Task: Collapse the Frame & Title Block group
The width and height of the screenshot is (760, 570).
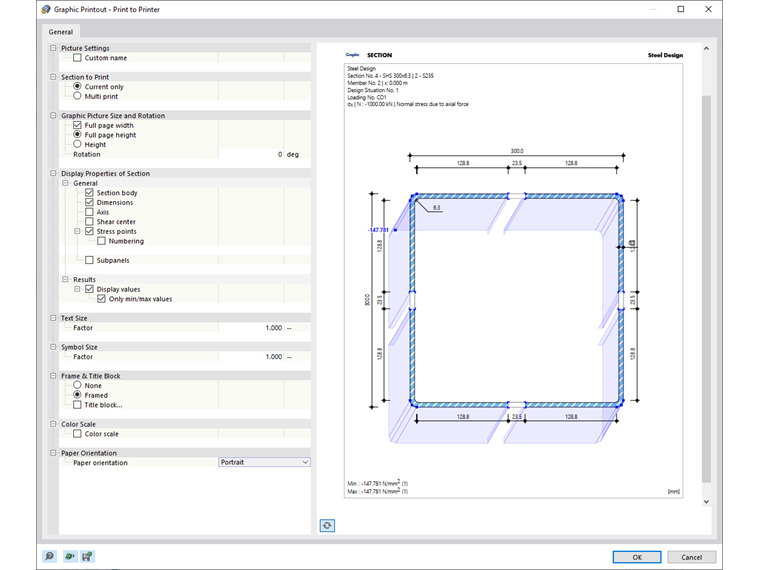Action: pos(53,376)
